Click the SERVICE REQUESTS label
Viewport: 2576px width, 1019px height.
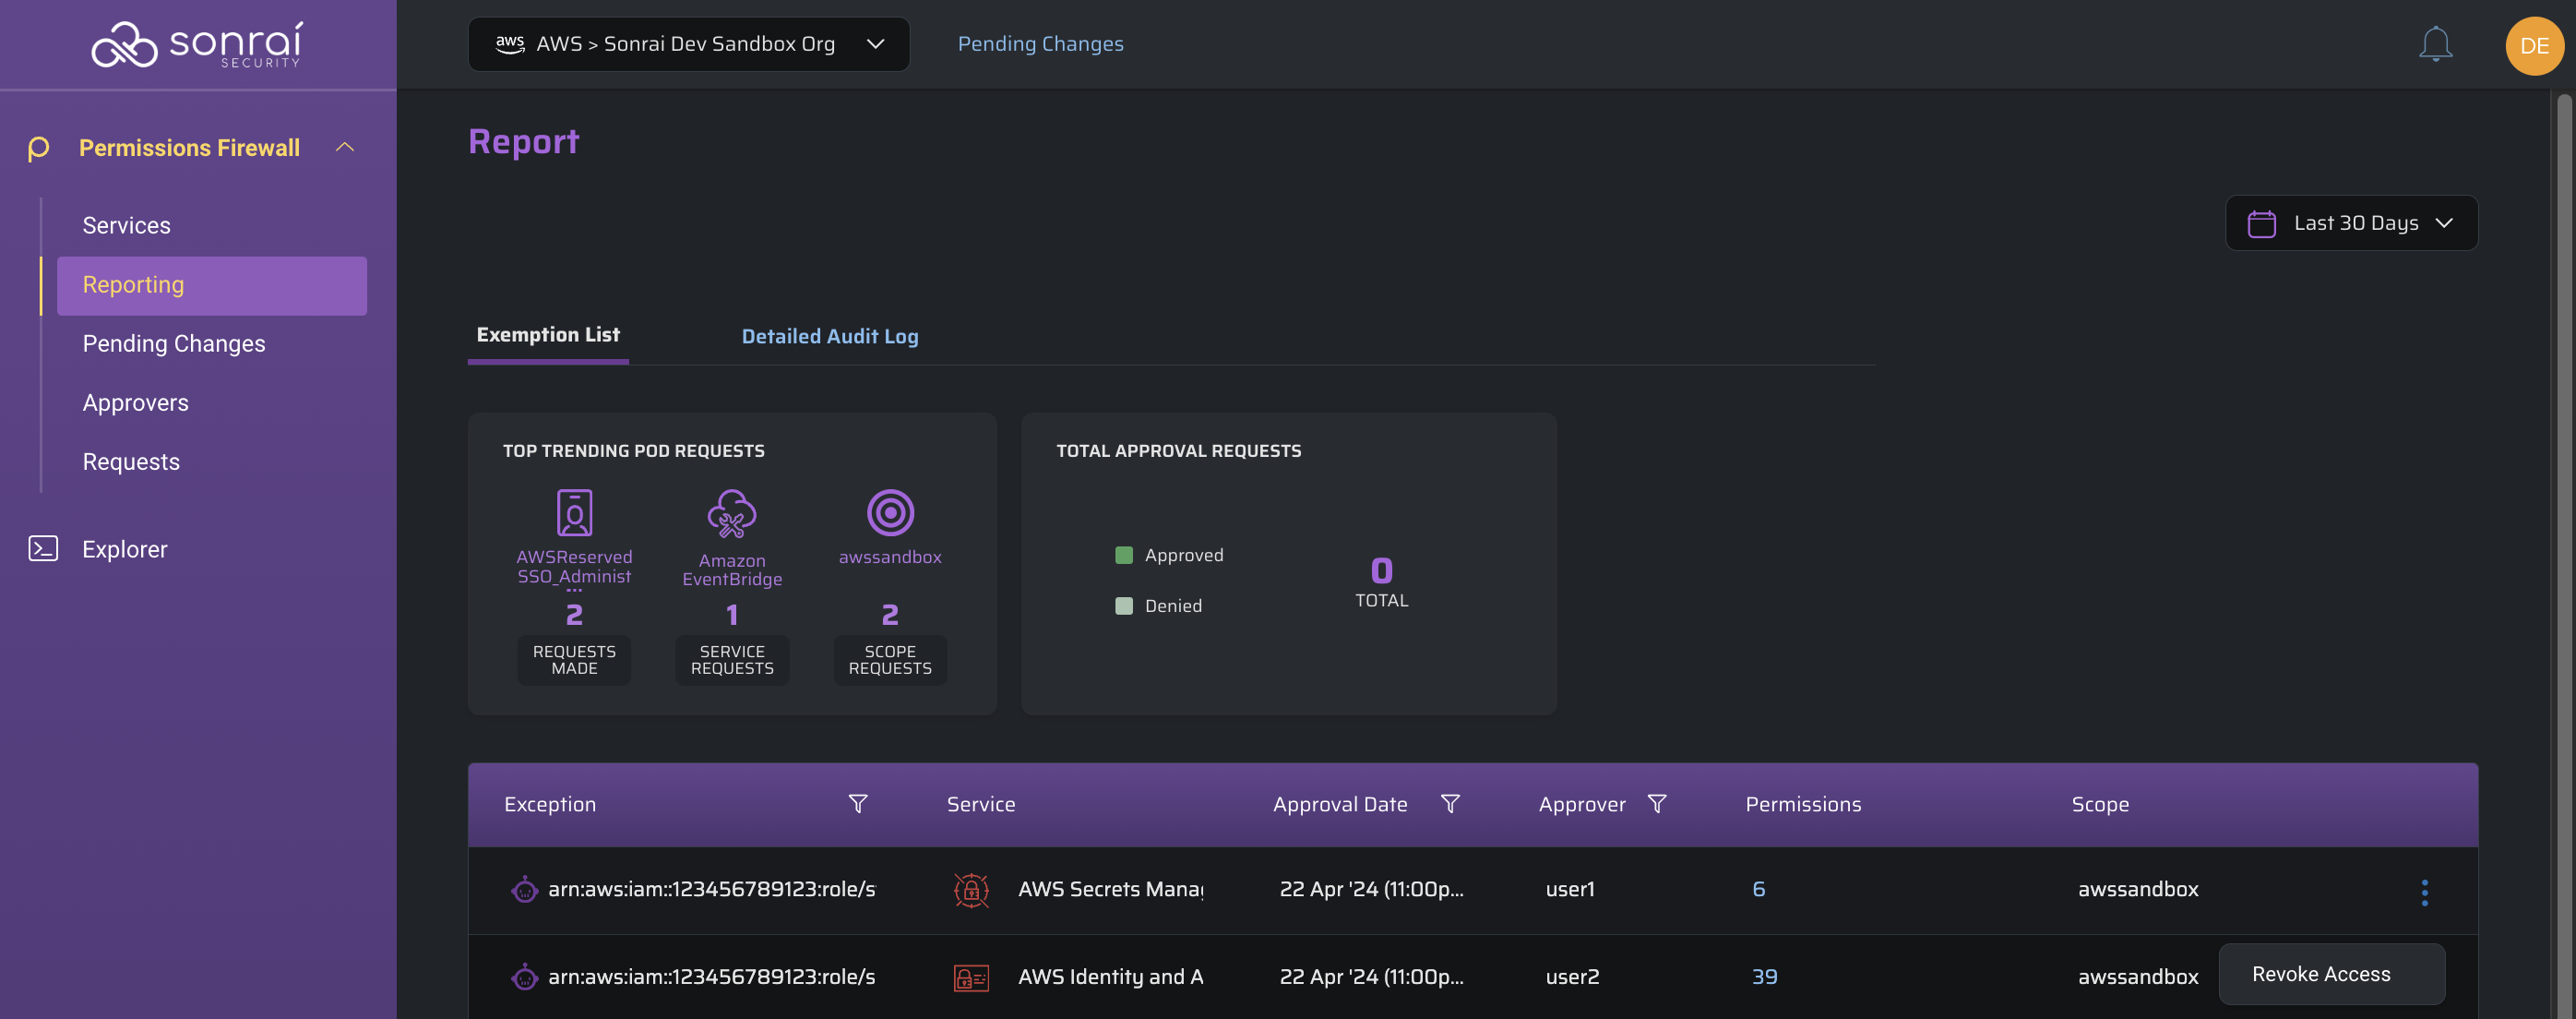pyautogui.click(x=732, y=660)
